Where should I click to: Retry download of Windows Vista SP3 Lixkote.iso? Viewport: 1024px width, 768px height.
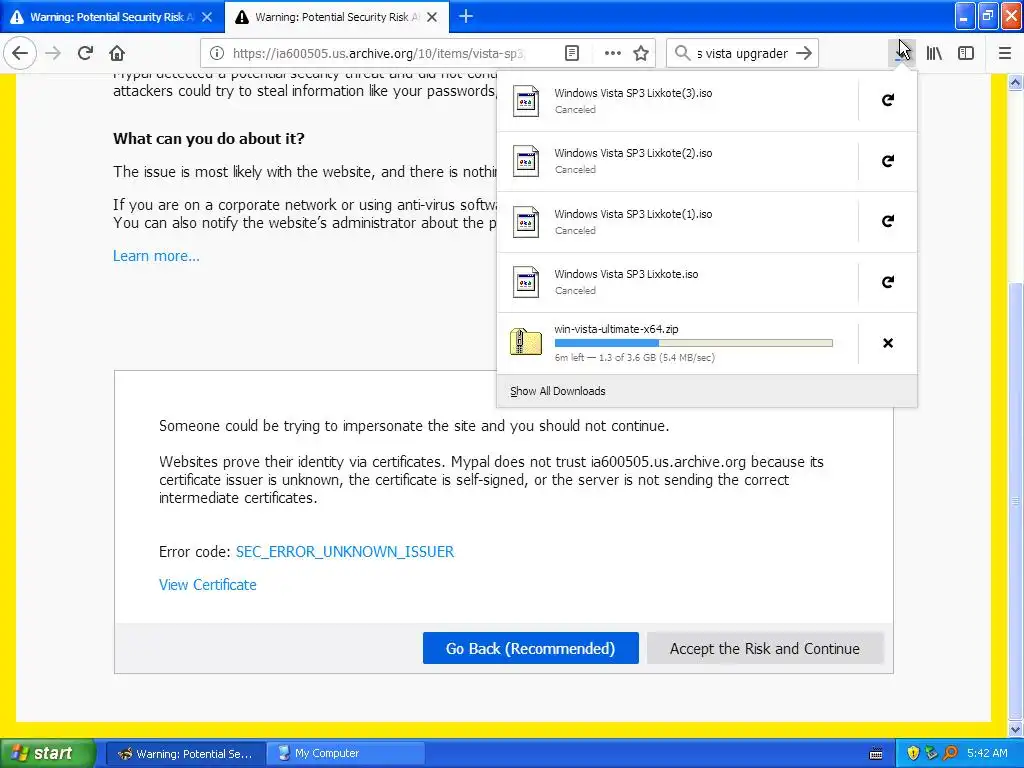tap(888, 282)
